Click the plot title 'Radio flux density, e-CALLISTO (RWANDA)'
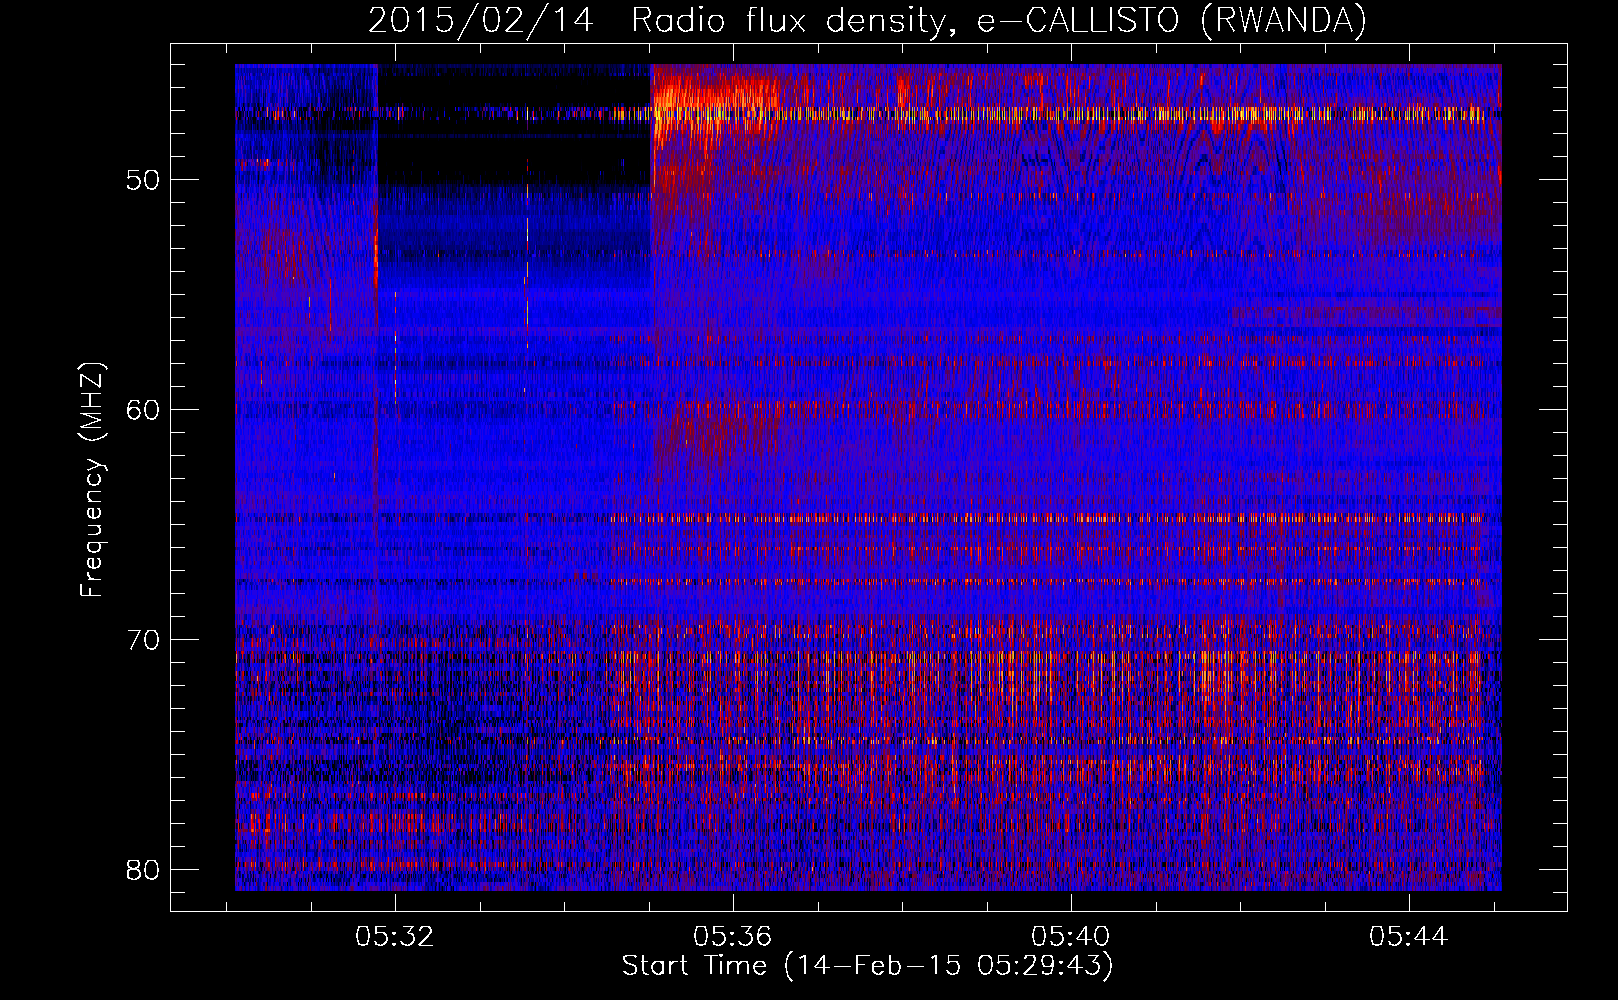Image resolution: width=1618 pixels, height=1000 pixels. [x=998, y=21]
